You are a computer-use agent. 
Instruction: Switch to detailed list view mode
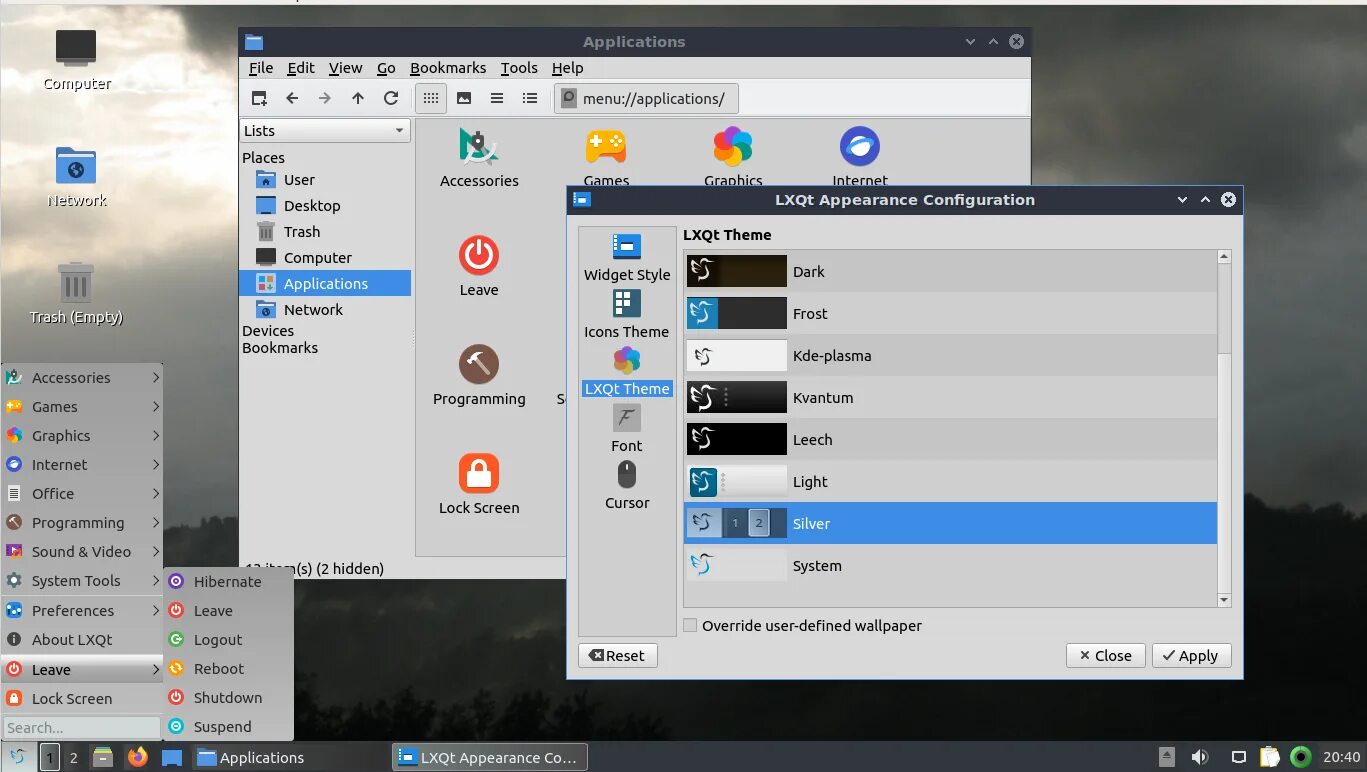click(530, 98)
